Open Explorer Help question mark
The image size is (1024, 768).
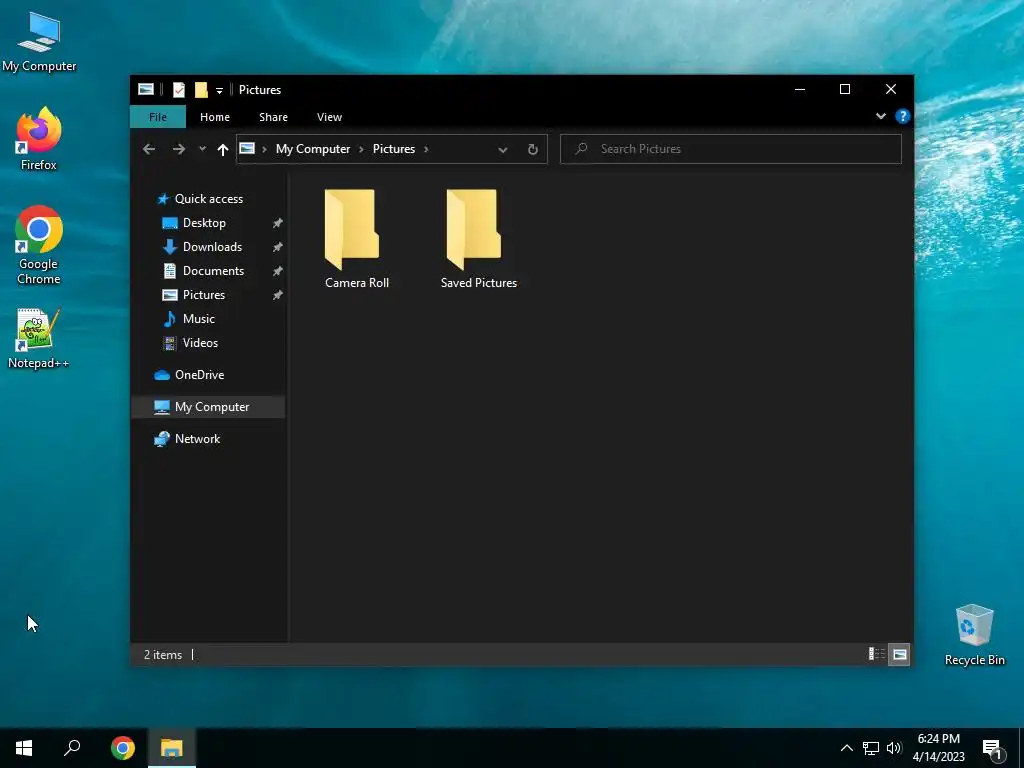click(x=903, y=116)
